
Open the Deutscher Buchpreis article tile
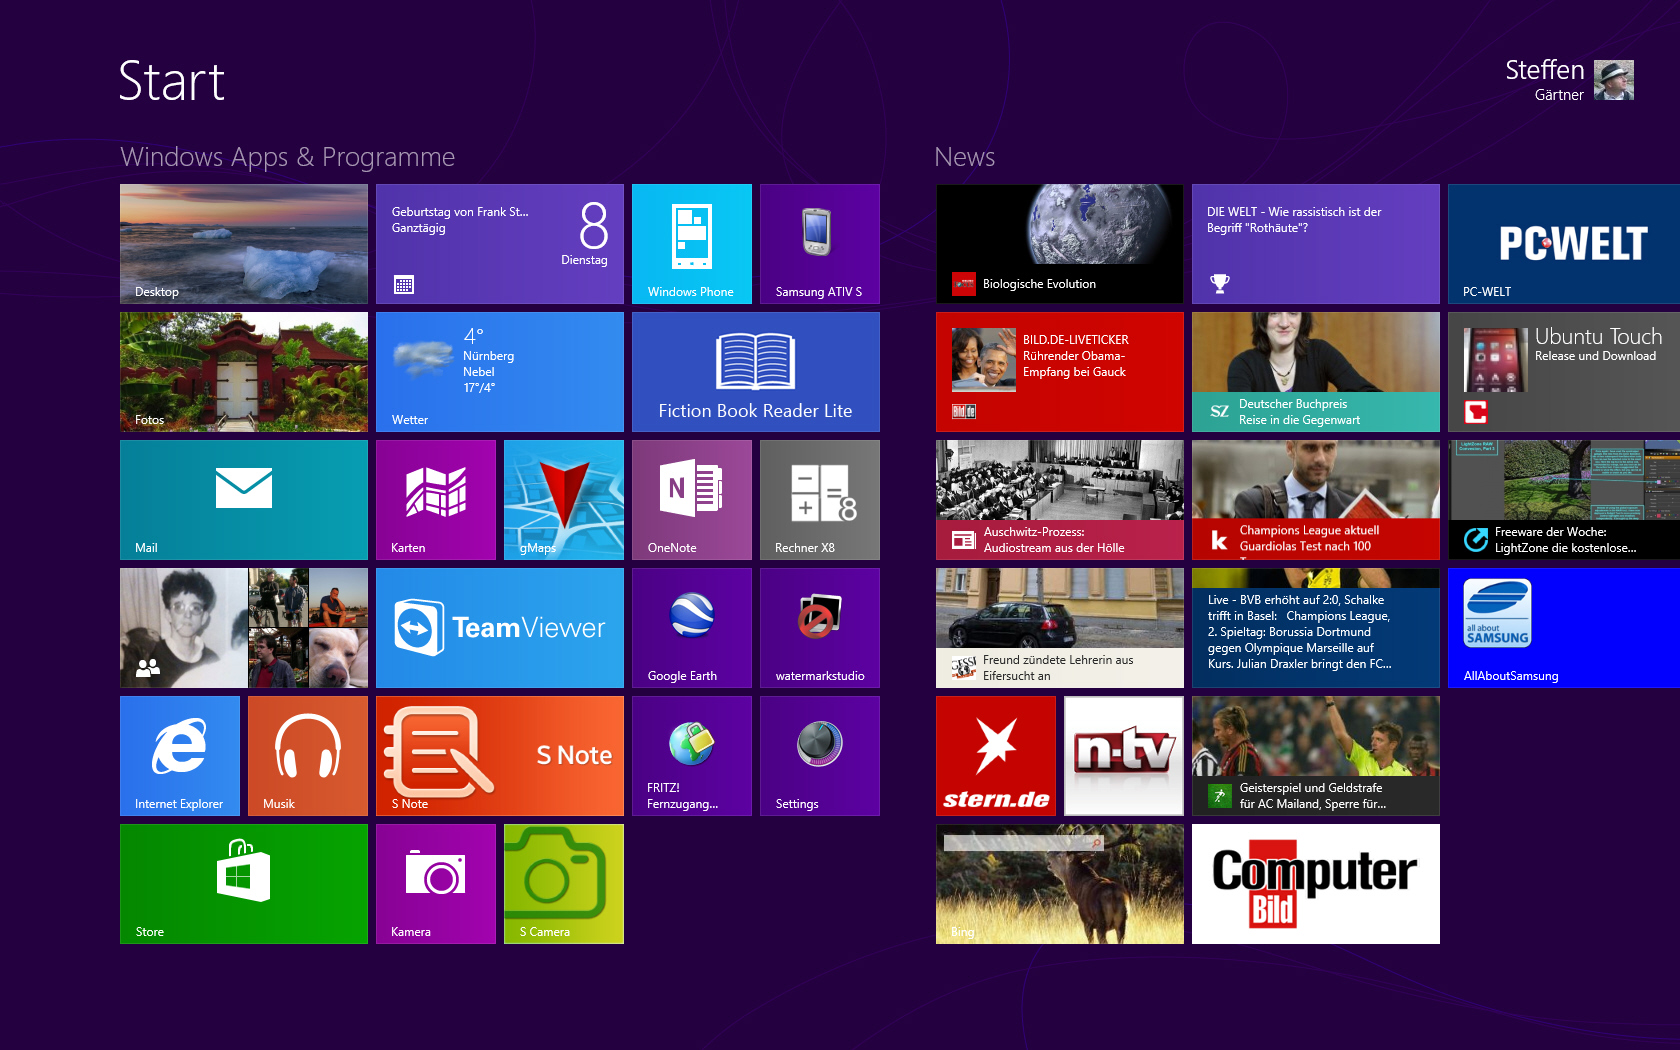1316,372
